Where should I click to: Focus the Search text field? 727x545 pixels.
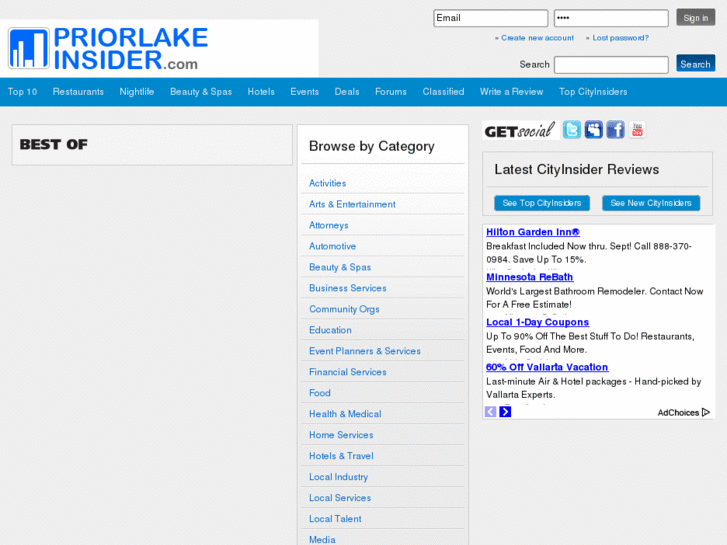611,64
